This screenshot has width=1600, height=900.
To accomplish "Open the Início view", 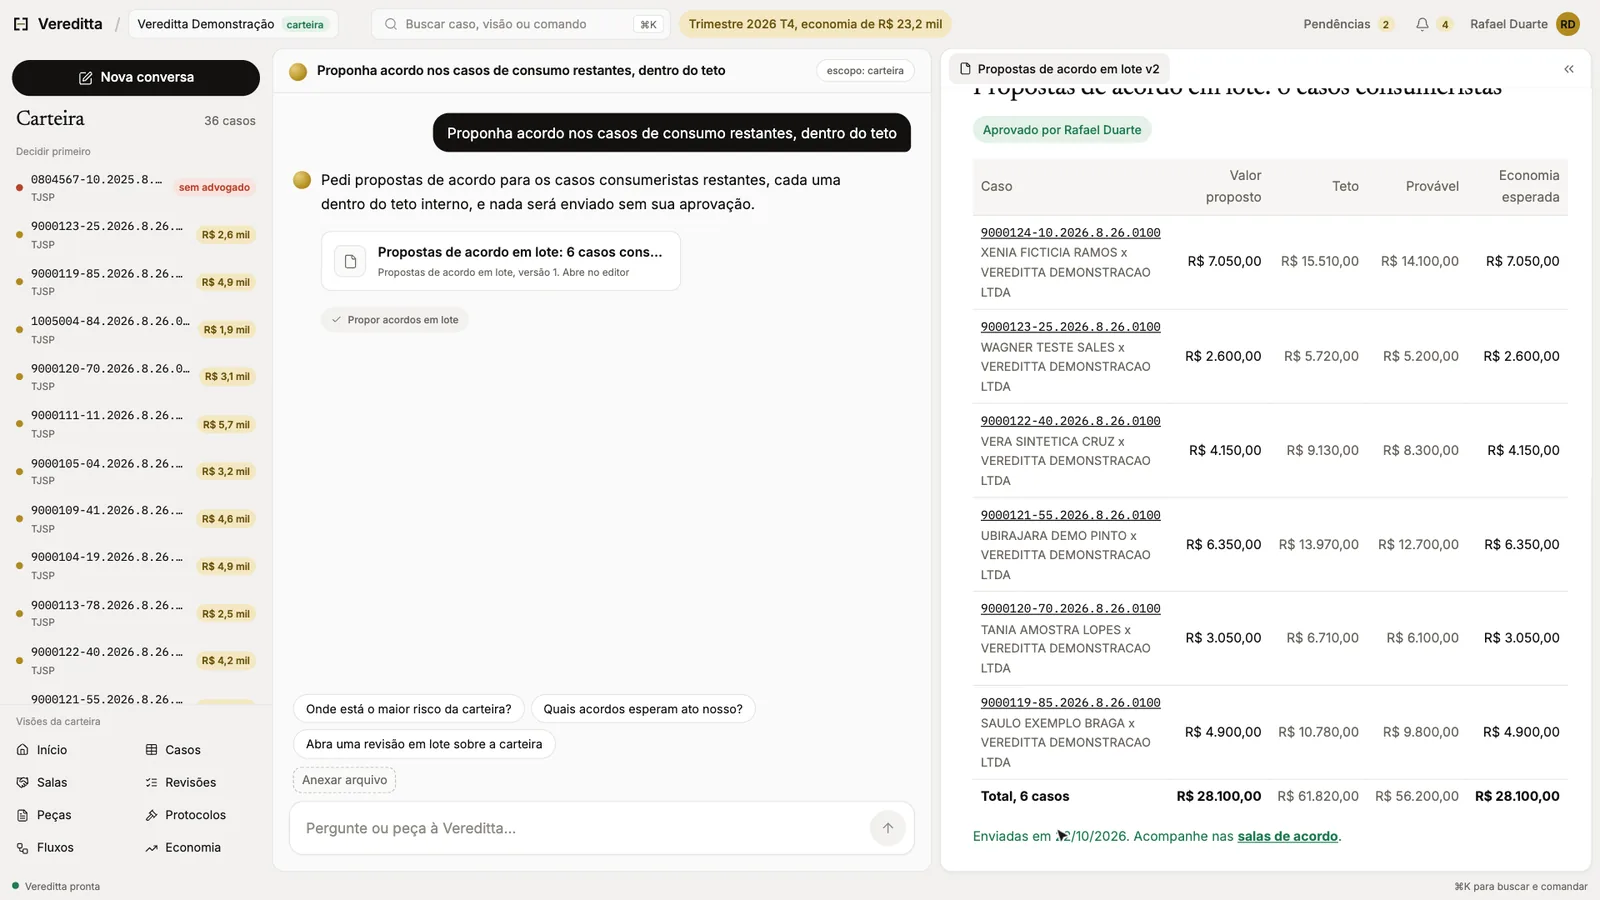I will pyautogui.click(x=42, y=750).
